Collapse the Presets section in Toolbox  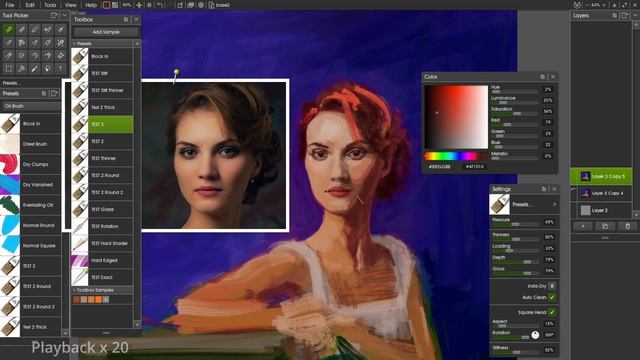[74, 43]
